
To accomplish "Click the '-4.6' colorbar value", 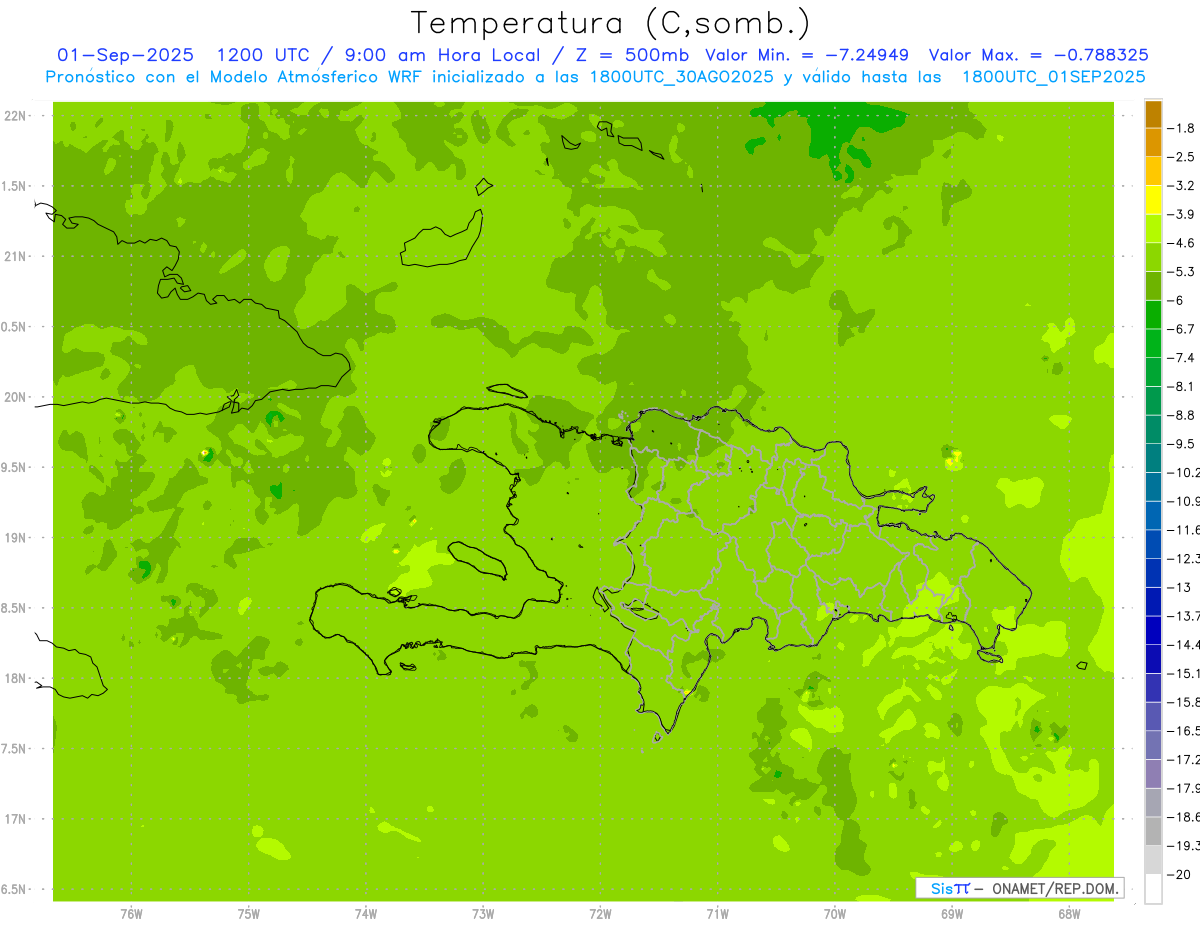I will click(1182, 243).
